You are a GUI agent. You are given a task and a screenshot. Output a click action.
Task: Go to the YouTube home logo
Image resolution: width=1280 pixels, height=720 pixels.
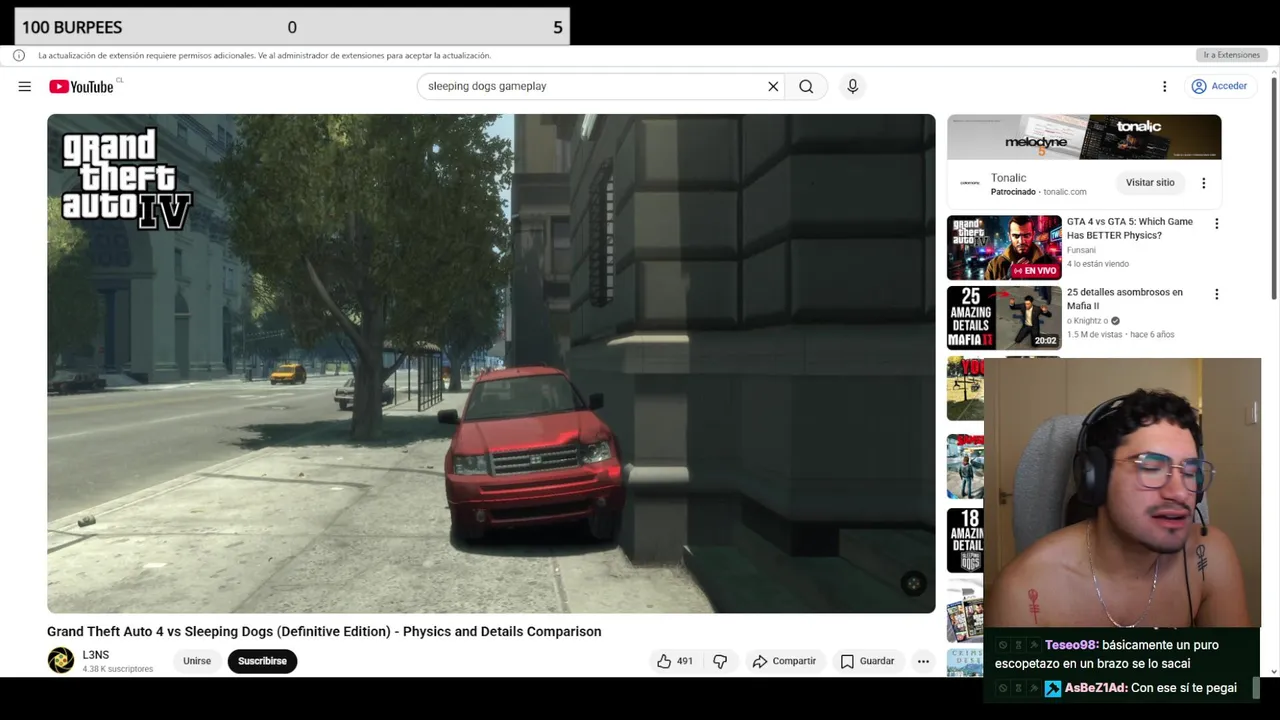point(81,87)
